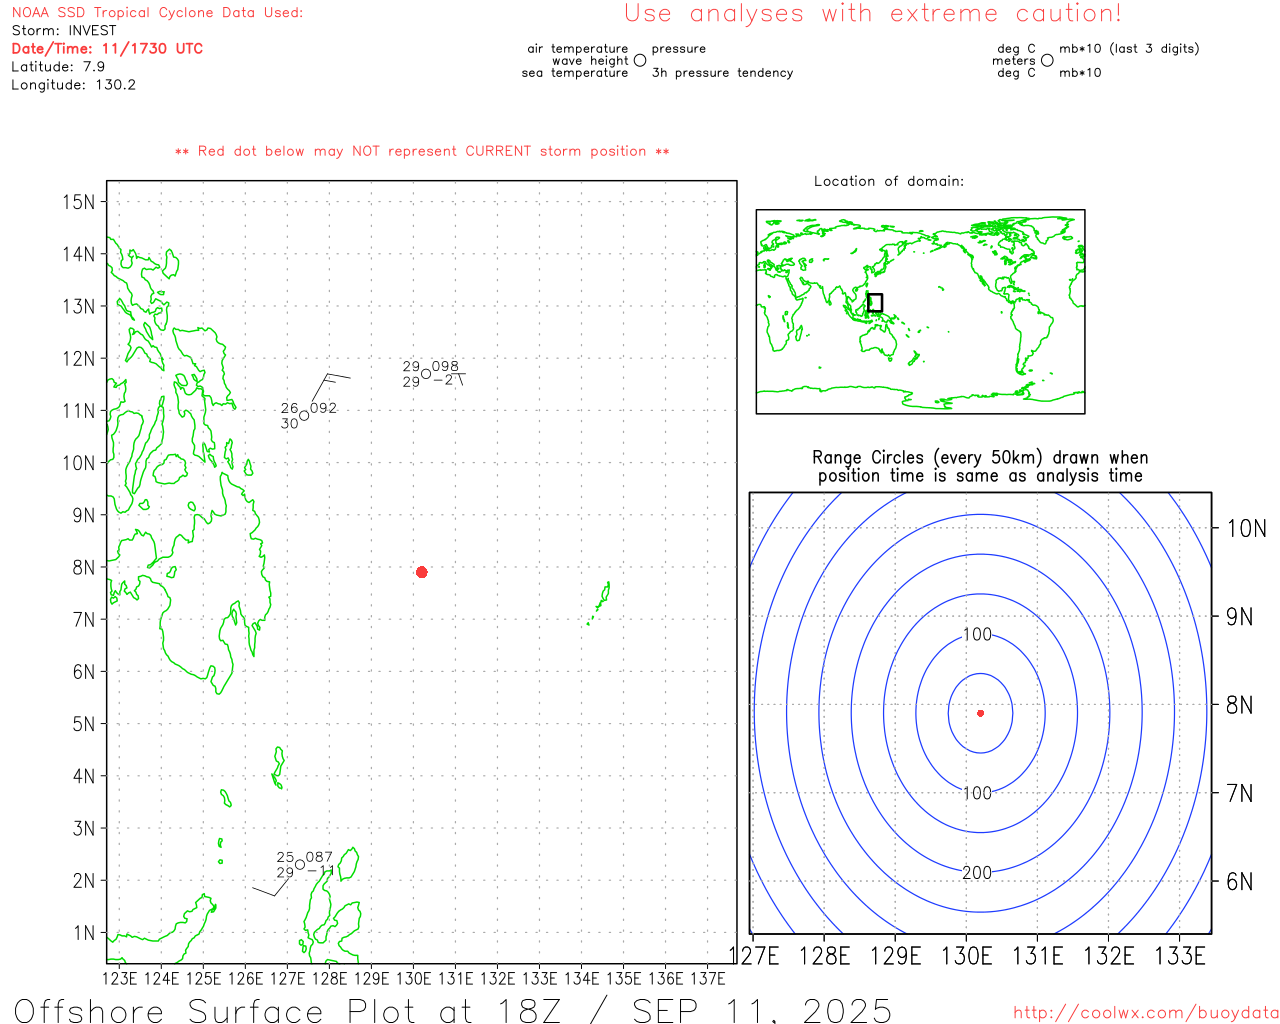Click the 'sea temperature' legend label
1280x1024 pixels.
pyautogui.click(x=575, y=73)
